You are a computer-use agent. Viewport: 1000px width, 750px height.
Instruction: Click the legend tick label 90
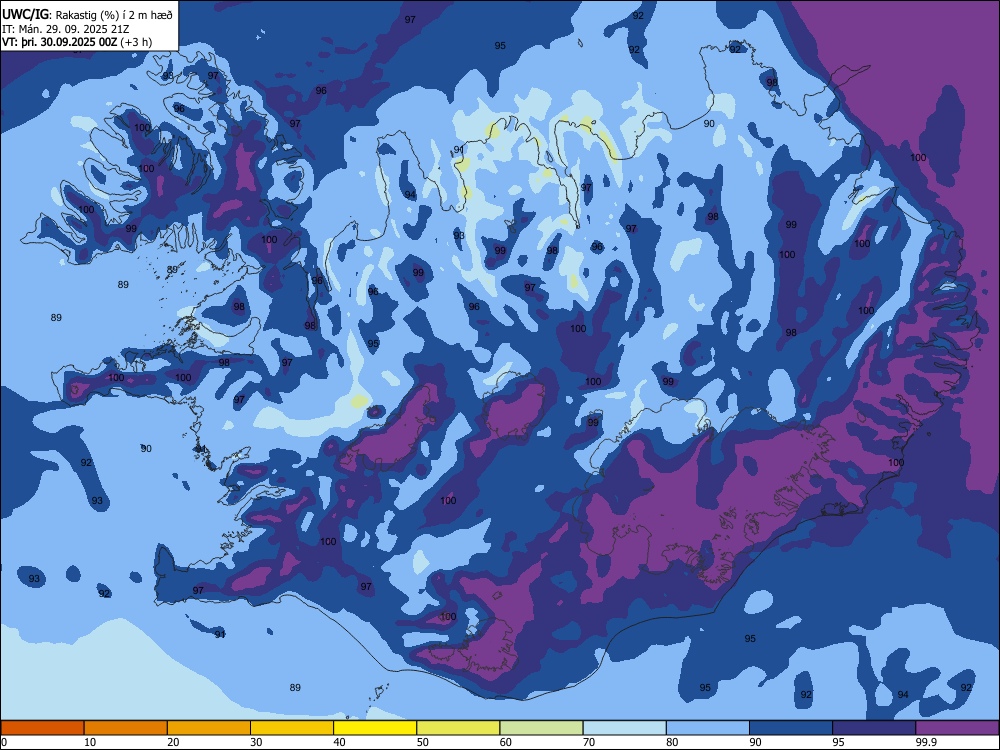[x=756, y=742]
